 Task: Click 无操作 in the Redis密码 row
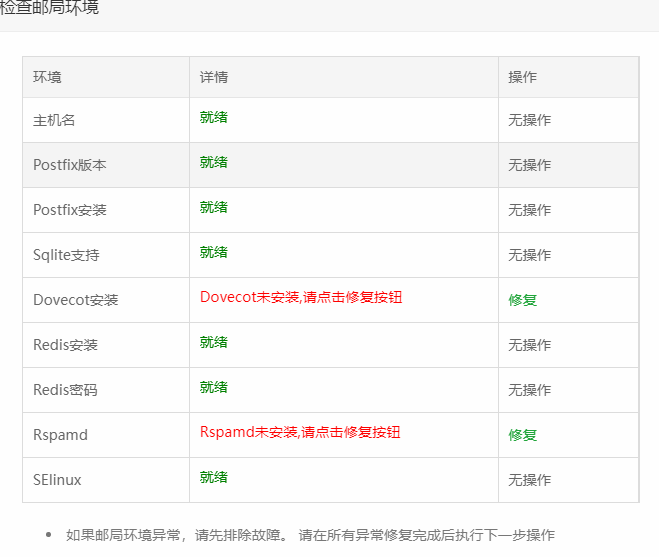pyautogui.click(x=530, y=390)
